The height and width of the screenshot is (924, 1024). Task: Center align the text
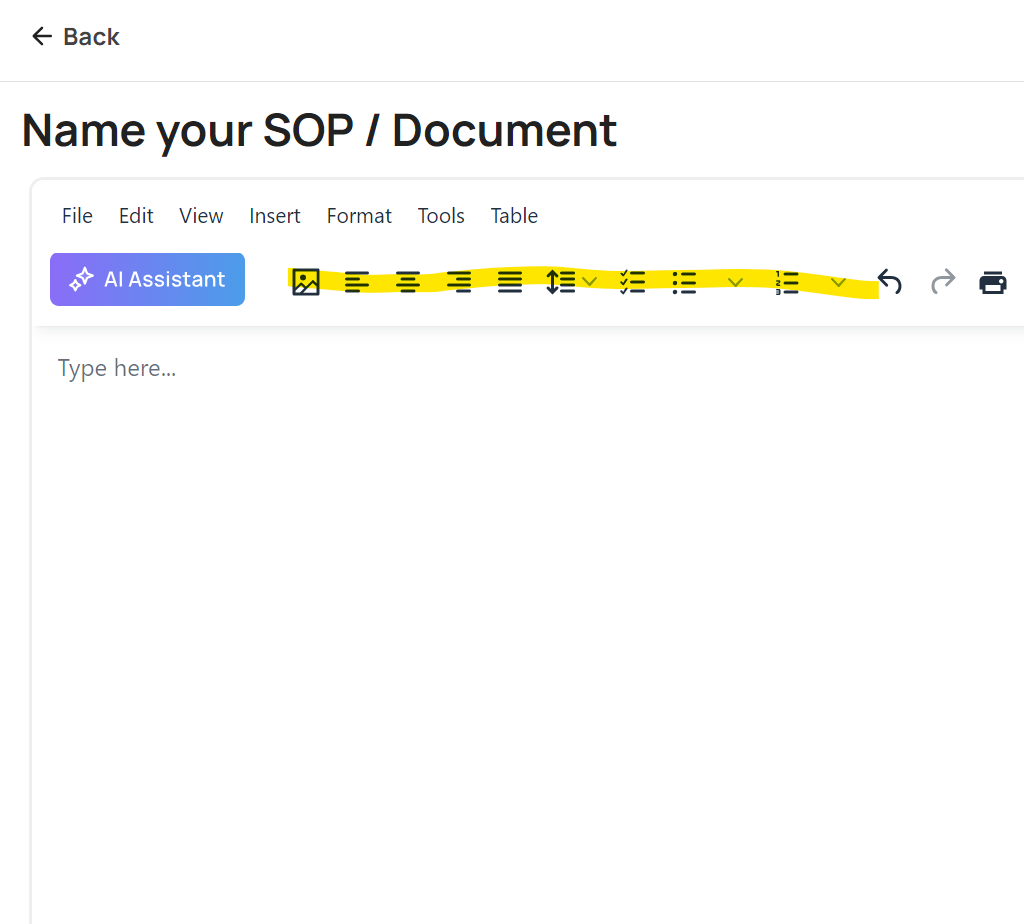pos(408,282)
